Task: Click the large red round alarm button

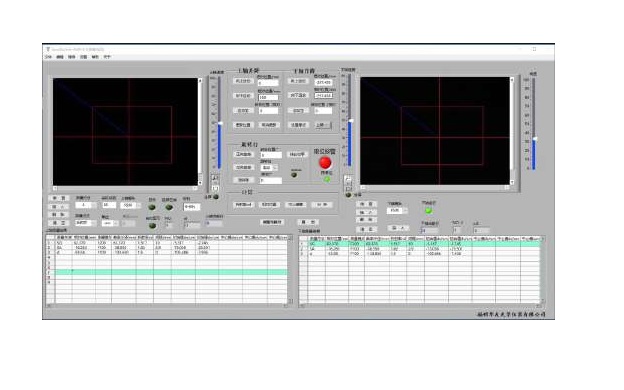Action: click(x=325, y=162)
